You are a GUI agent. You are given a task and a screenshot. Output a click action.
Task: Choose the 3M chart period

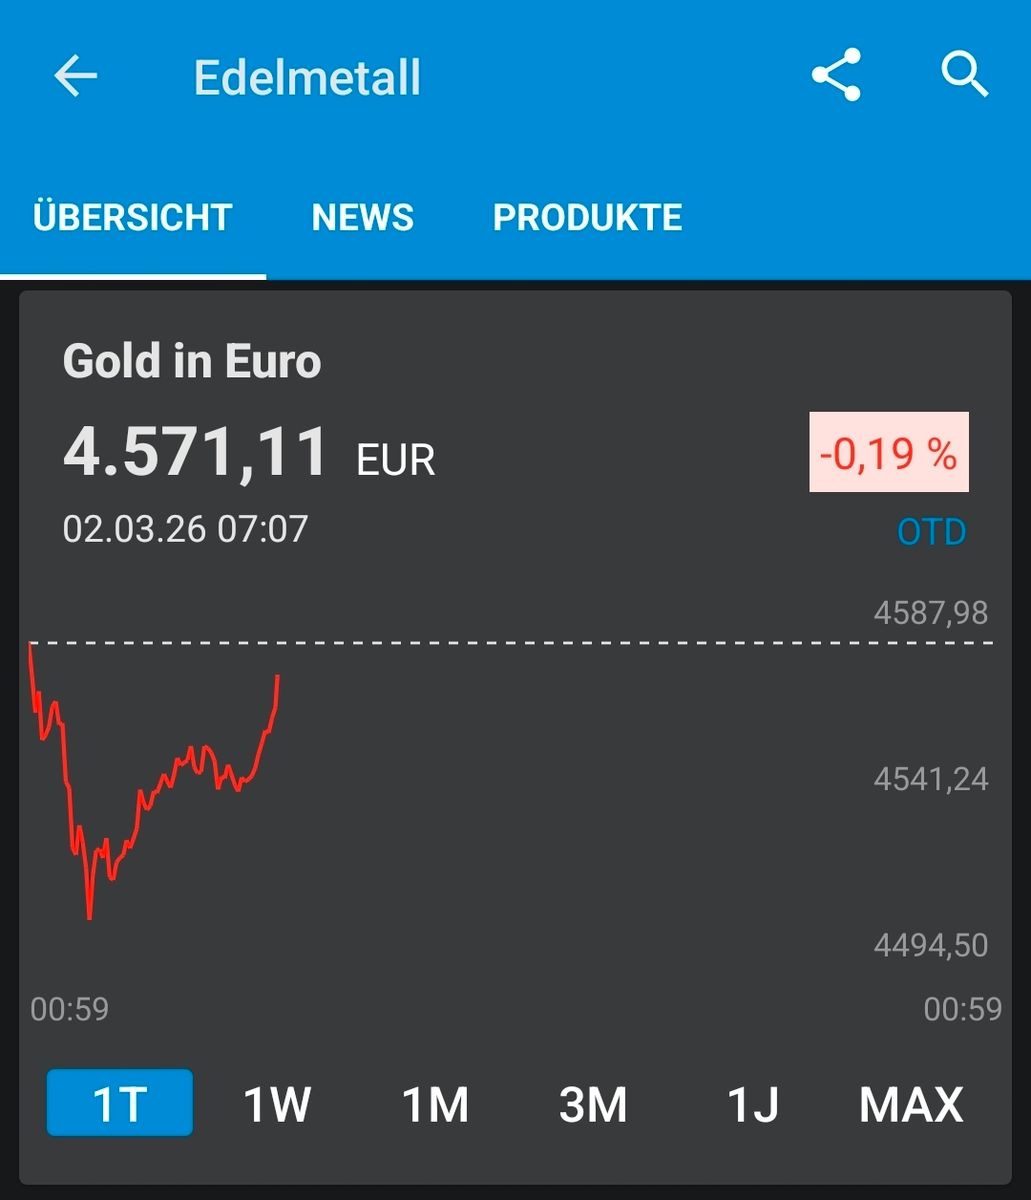(593, 1103)
